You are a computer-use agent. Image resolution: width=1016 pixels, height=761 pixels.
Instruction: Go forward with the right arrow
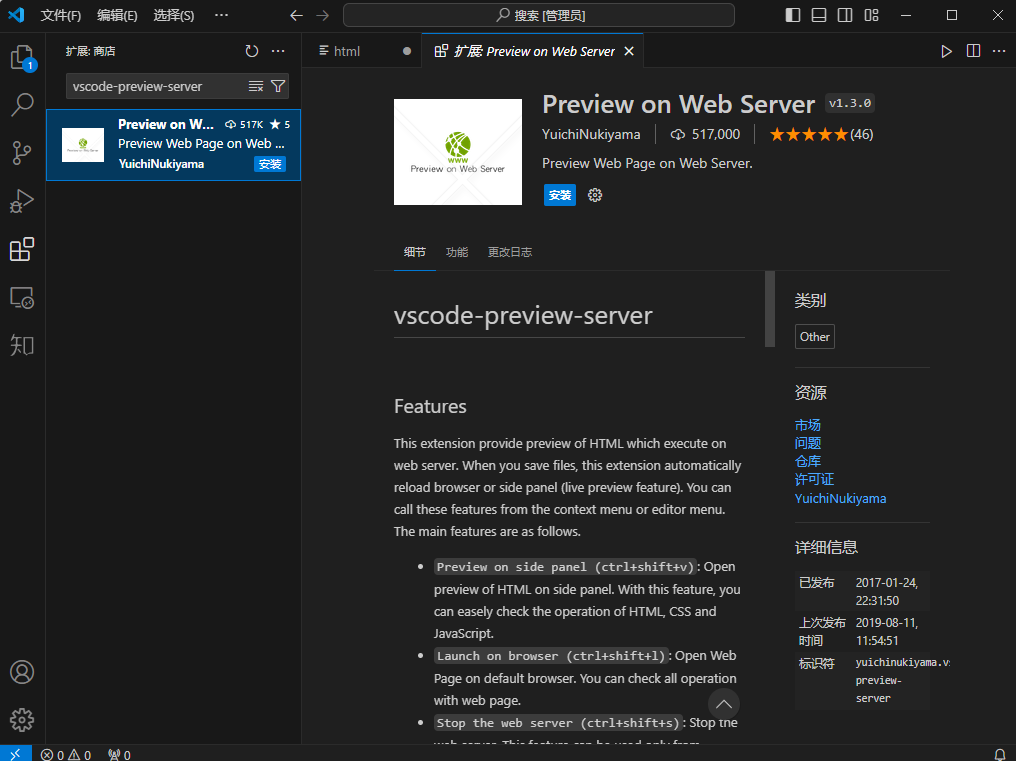(323, 16)
